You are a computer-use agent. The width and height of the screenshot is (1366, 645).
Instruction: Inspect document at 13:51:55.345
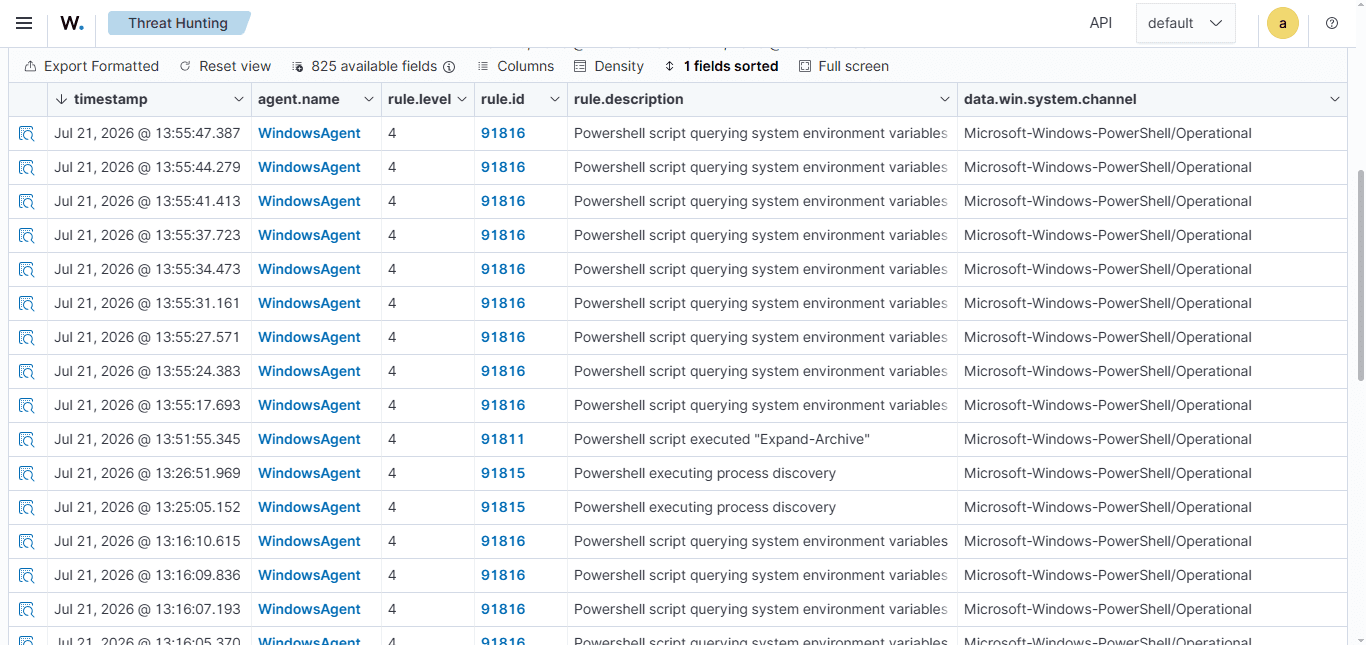pyautogui.click(x=27, y=439)
